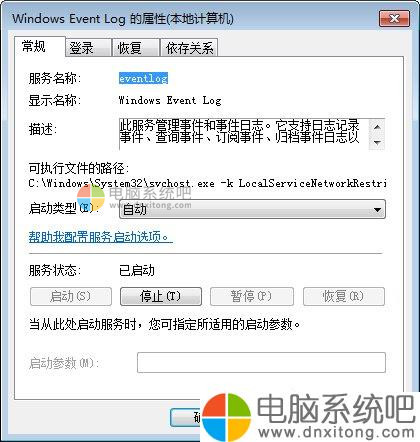Viewport: 420px width, 442px height.
Task: Expand the 启动类型 dropdown showing 自动
Action: point(252,209)
